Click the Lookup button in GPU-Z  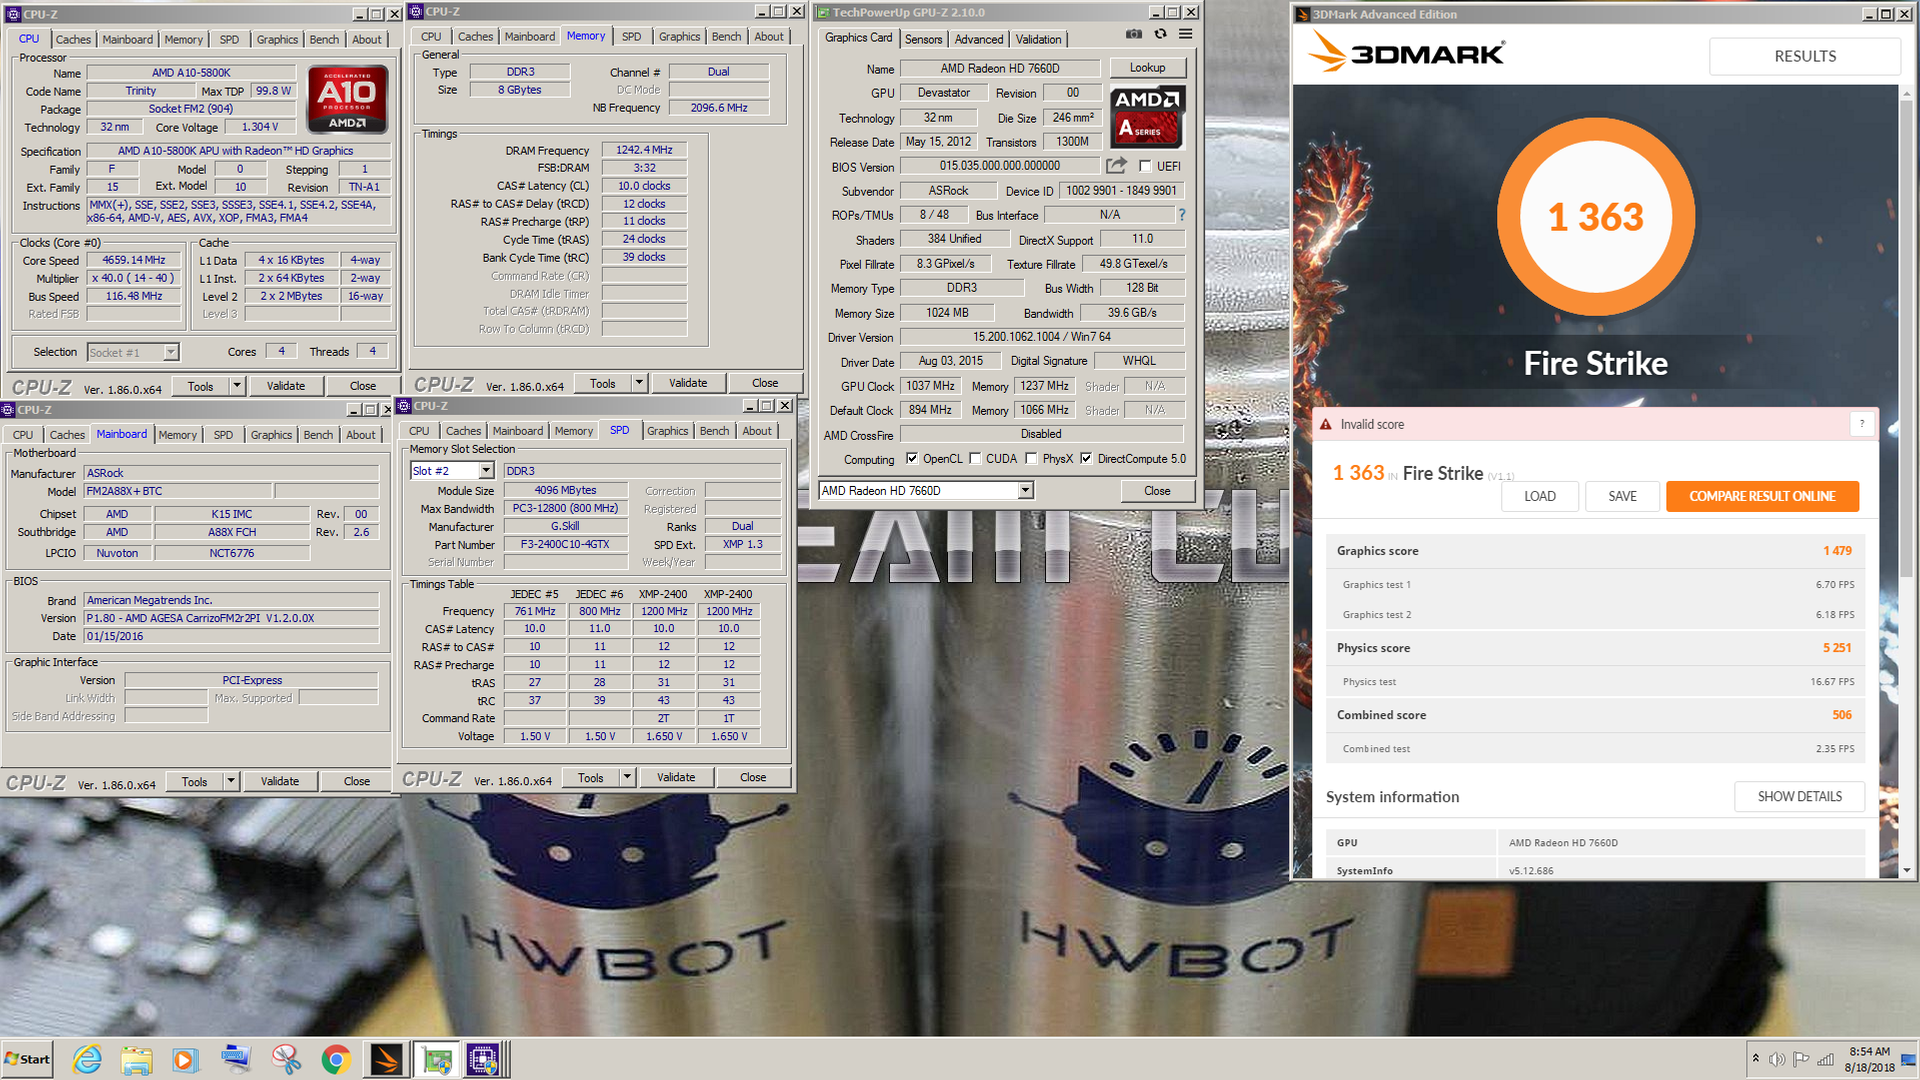click(x=1147, y=68)
